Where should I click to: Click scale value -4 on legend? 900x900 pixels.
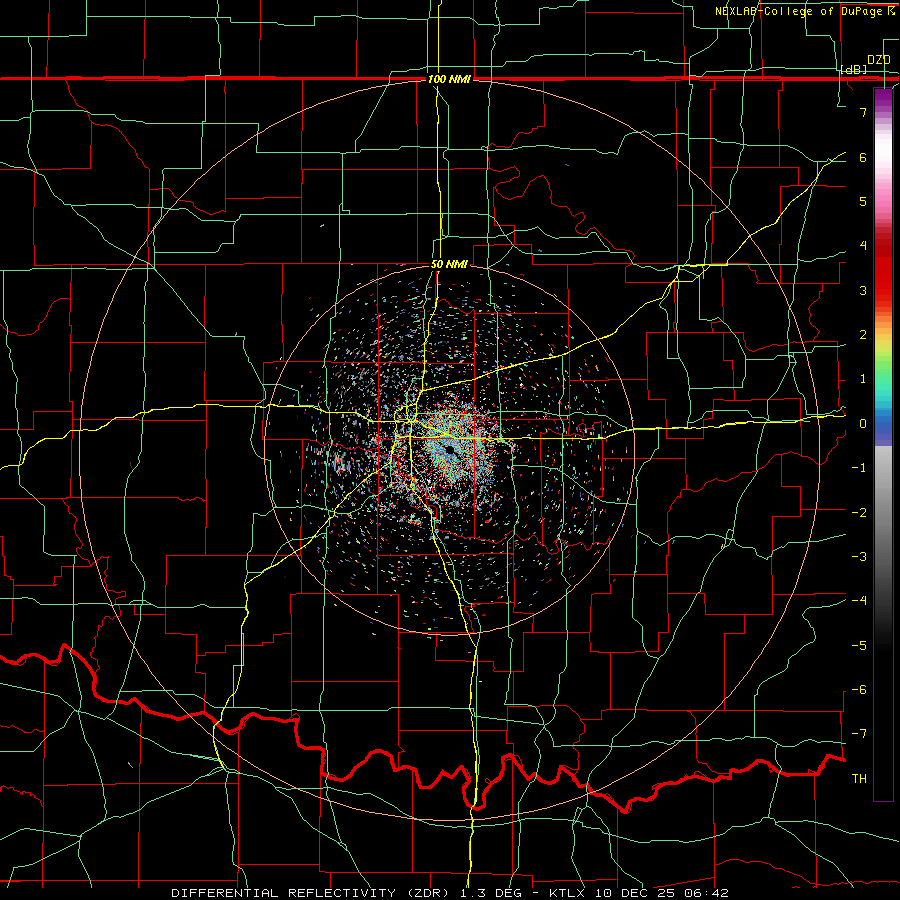[x=859, y=601]
